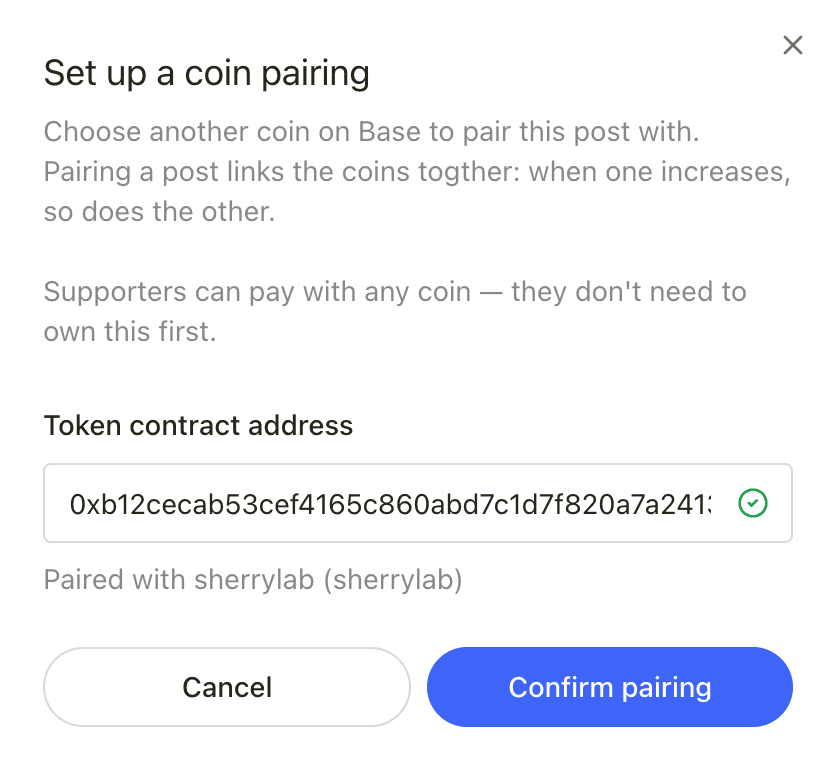838x766 pixels.
Task: Click the "so does the other." sentence
Action: 159,212
